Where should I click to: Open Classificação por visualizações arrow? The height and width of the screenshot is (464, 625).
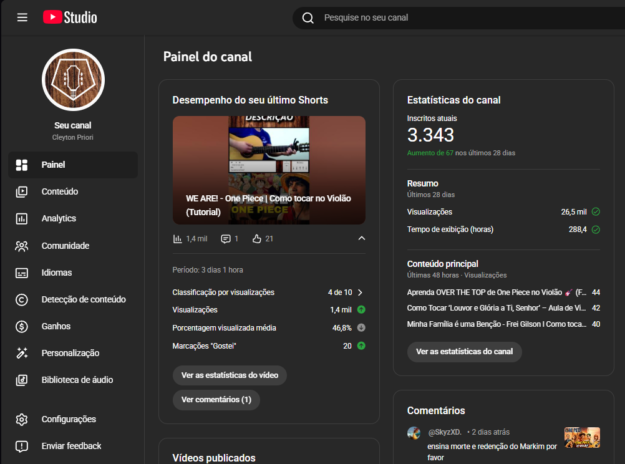tap(360, 293)
